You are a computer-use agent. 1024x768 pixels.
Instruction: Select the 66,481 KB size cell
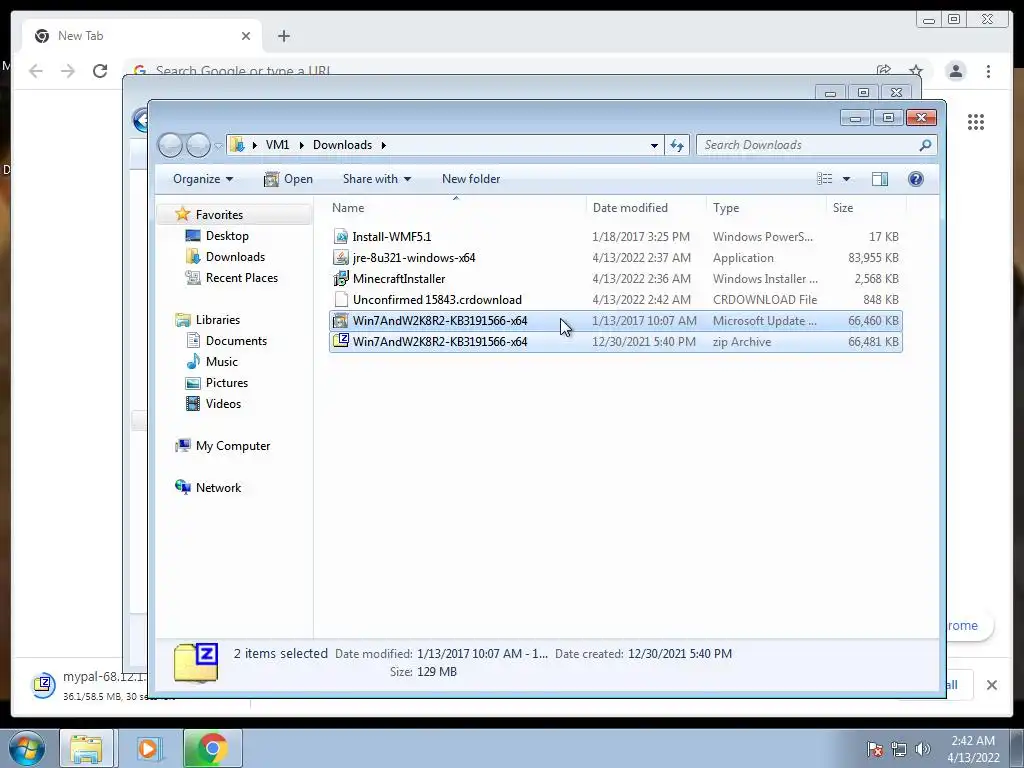[x=873, y=342]
